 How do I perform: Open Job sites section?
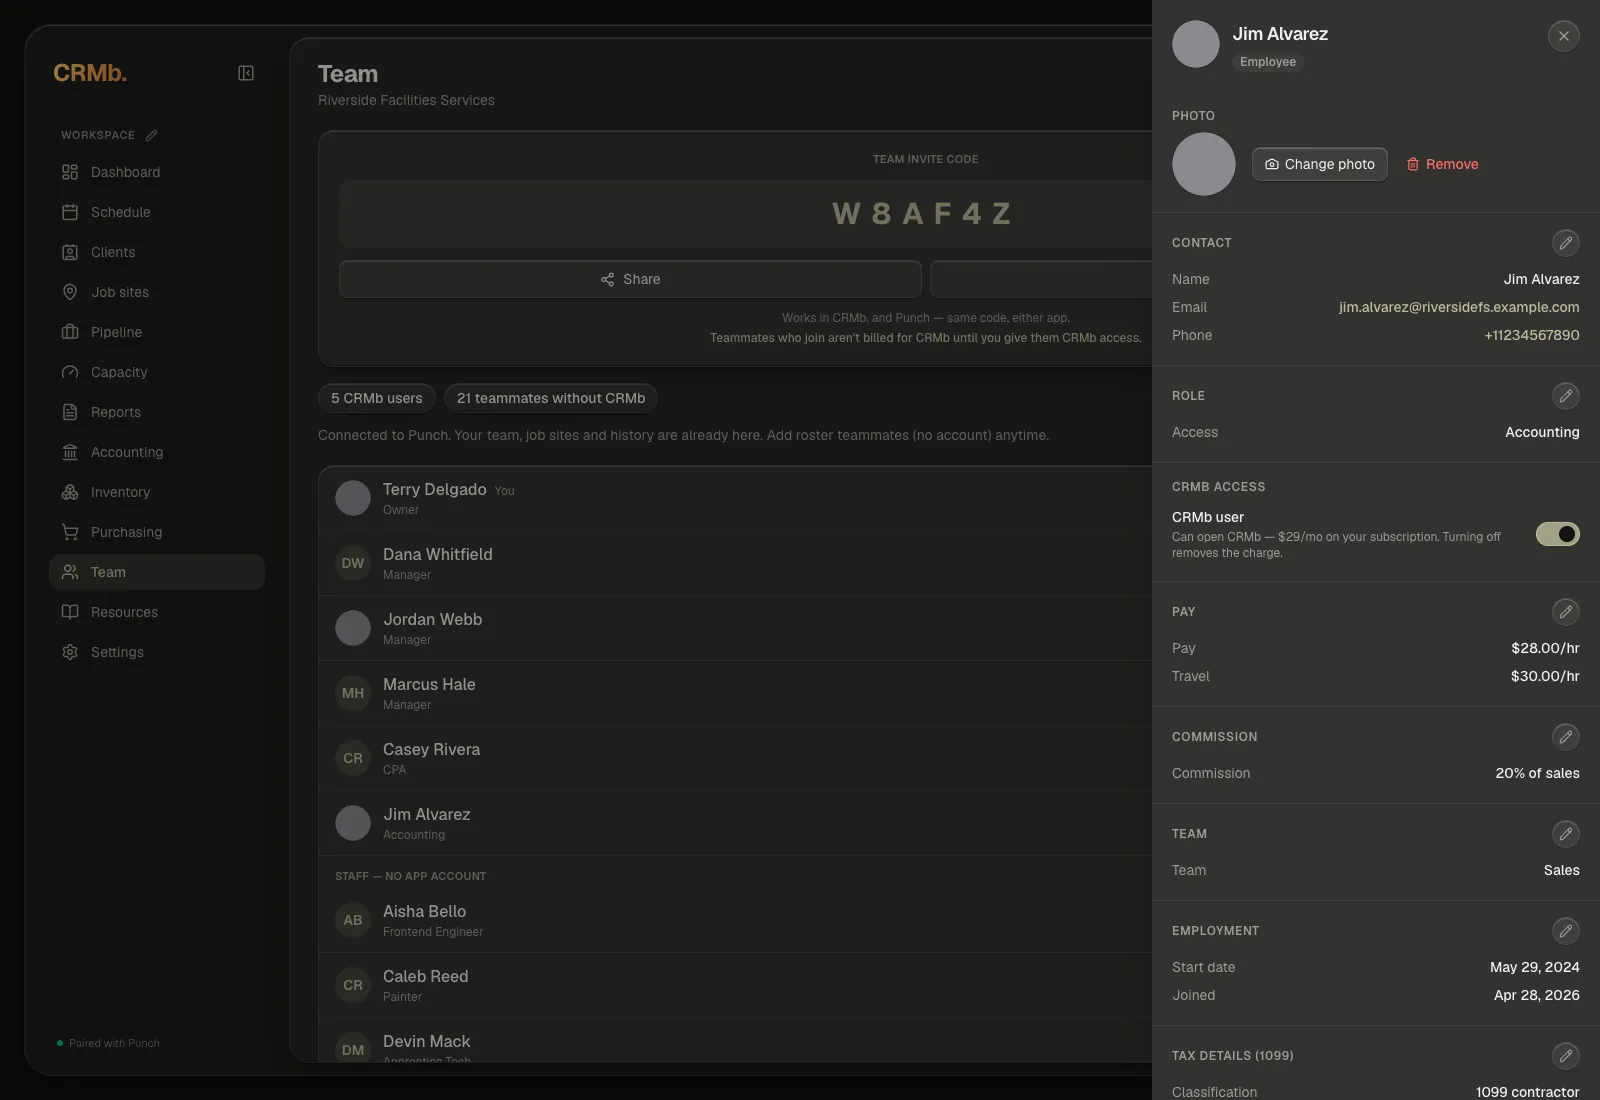point(157,292)
